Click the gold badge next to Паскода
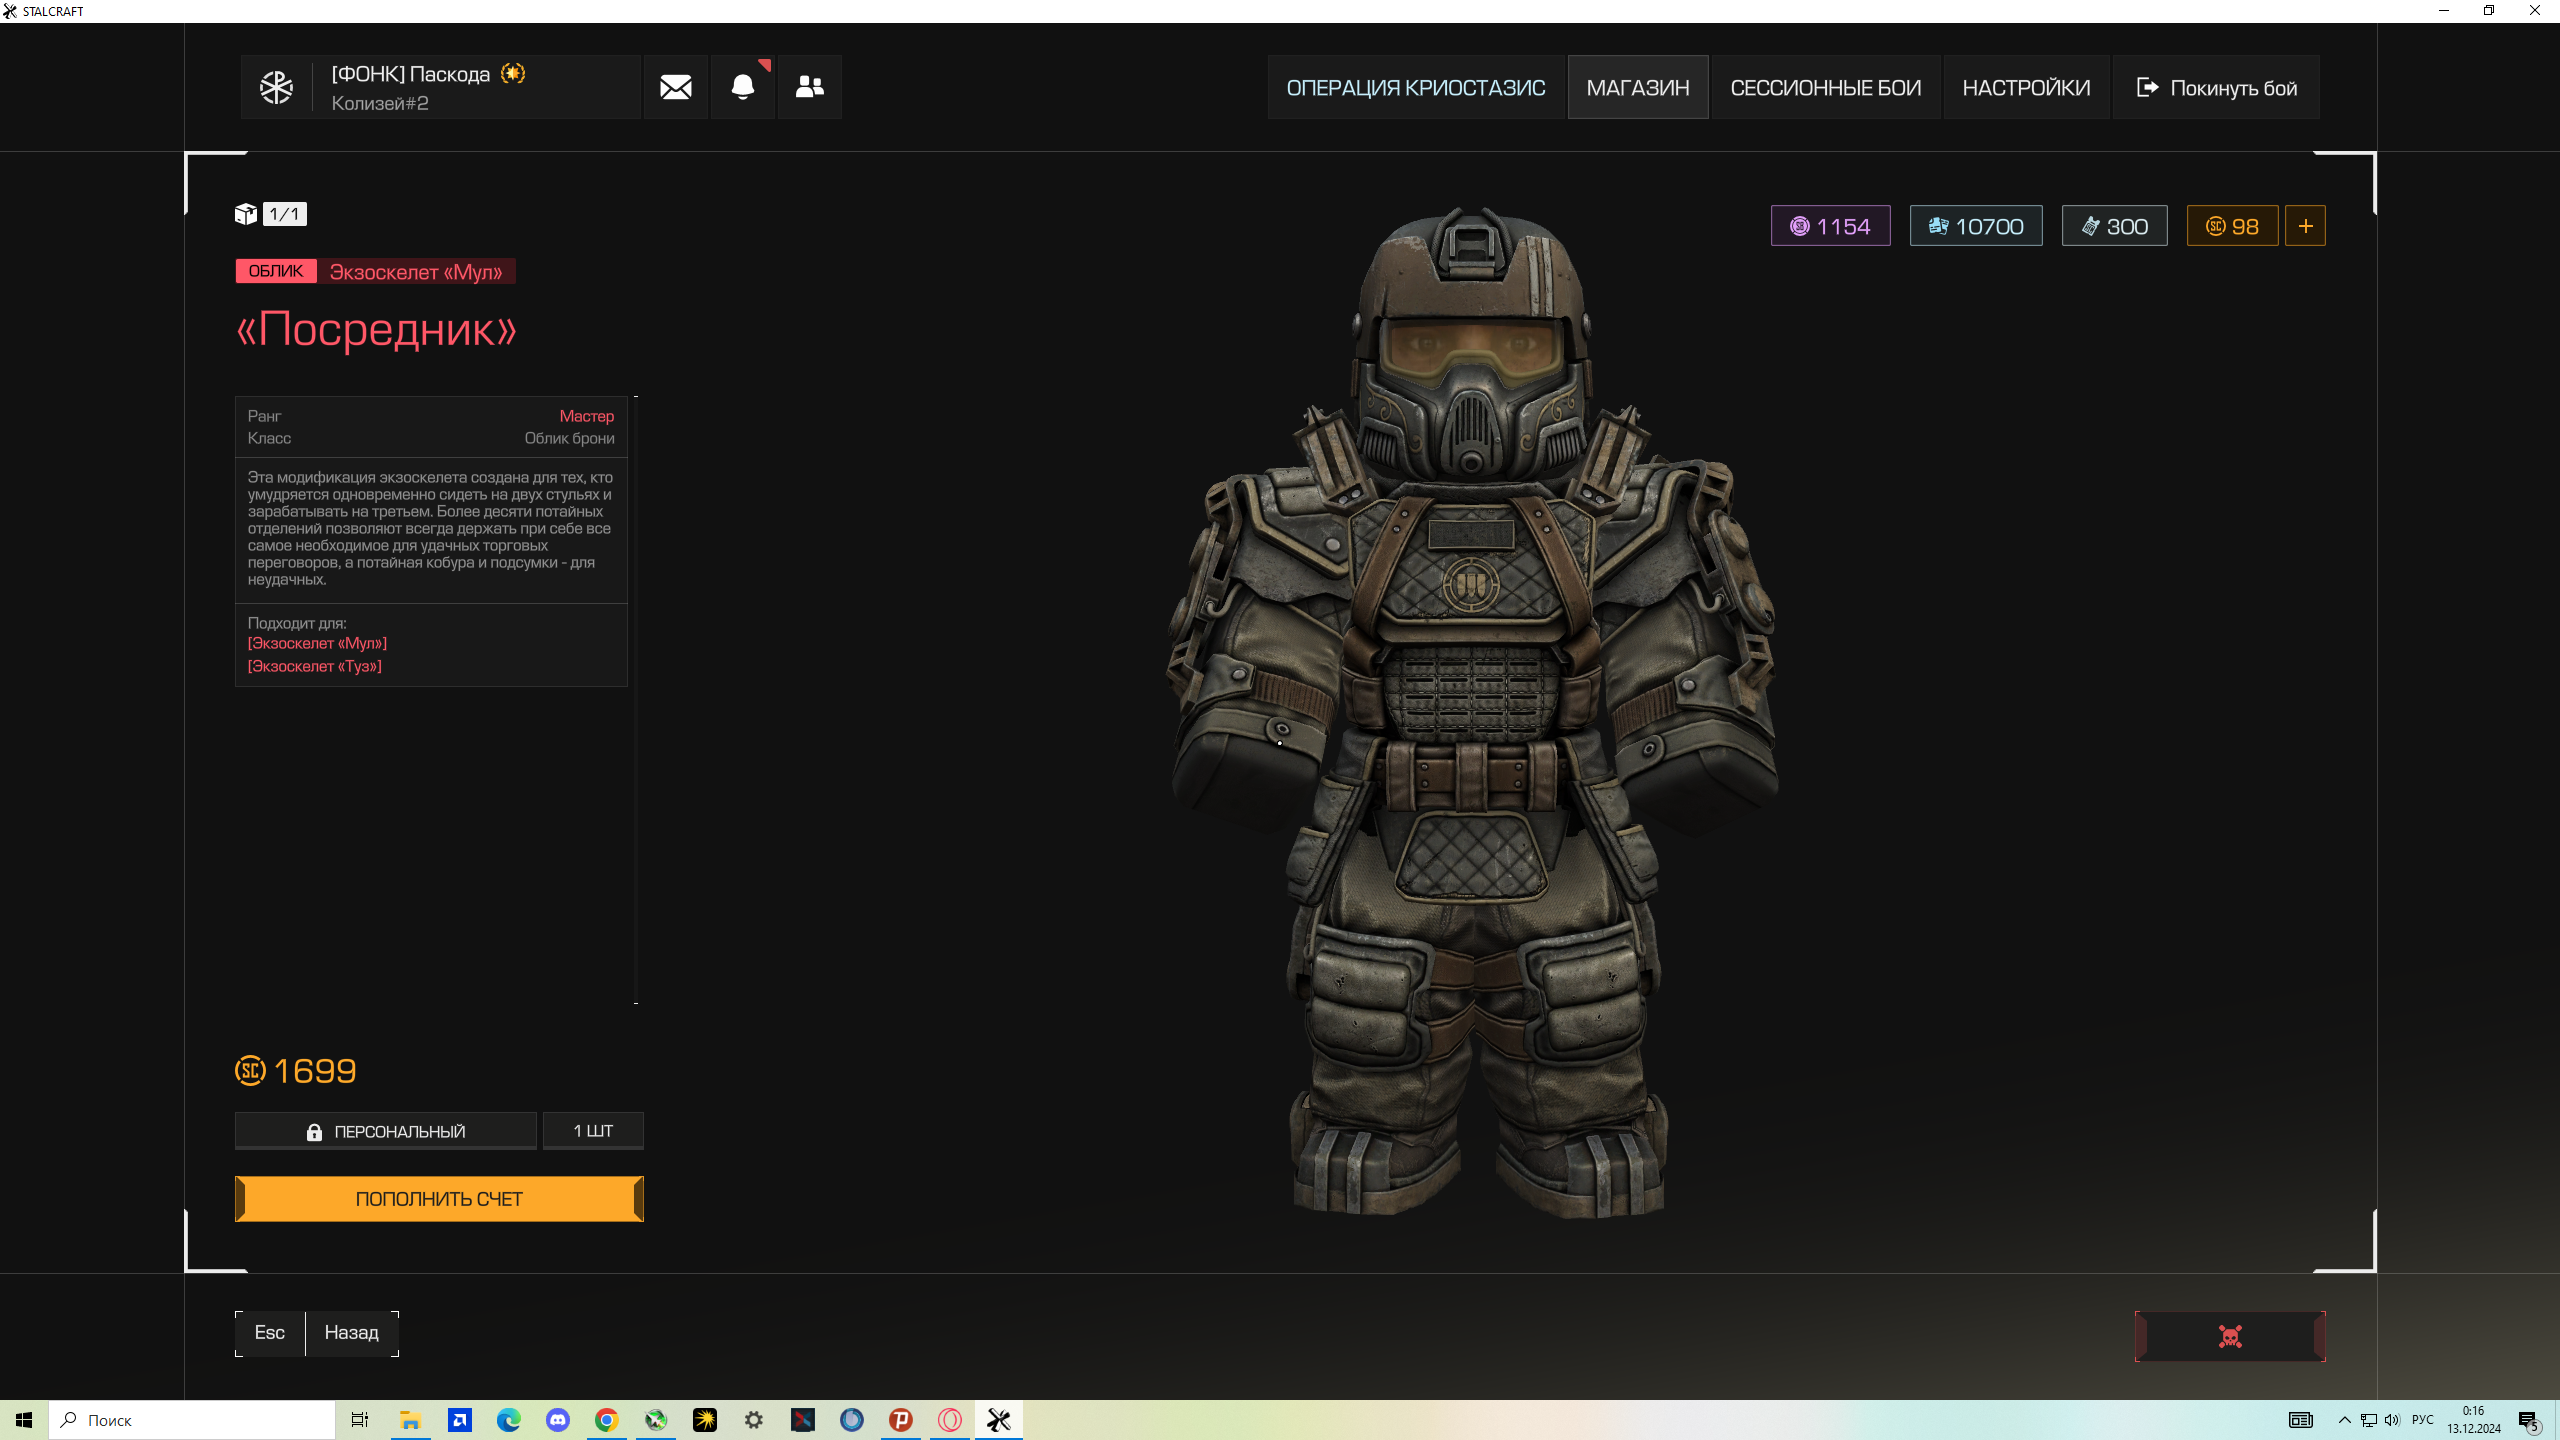 click(x=513, y=73)
